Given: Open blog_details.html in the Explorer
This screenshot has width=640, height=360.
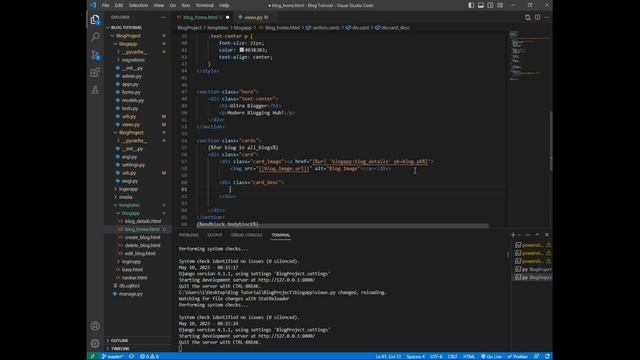Looking at the screenshot, I should [142, 221].
